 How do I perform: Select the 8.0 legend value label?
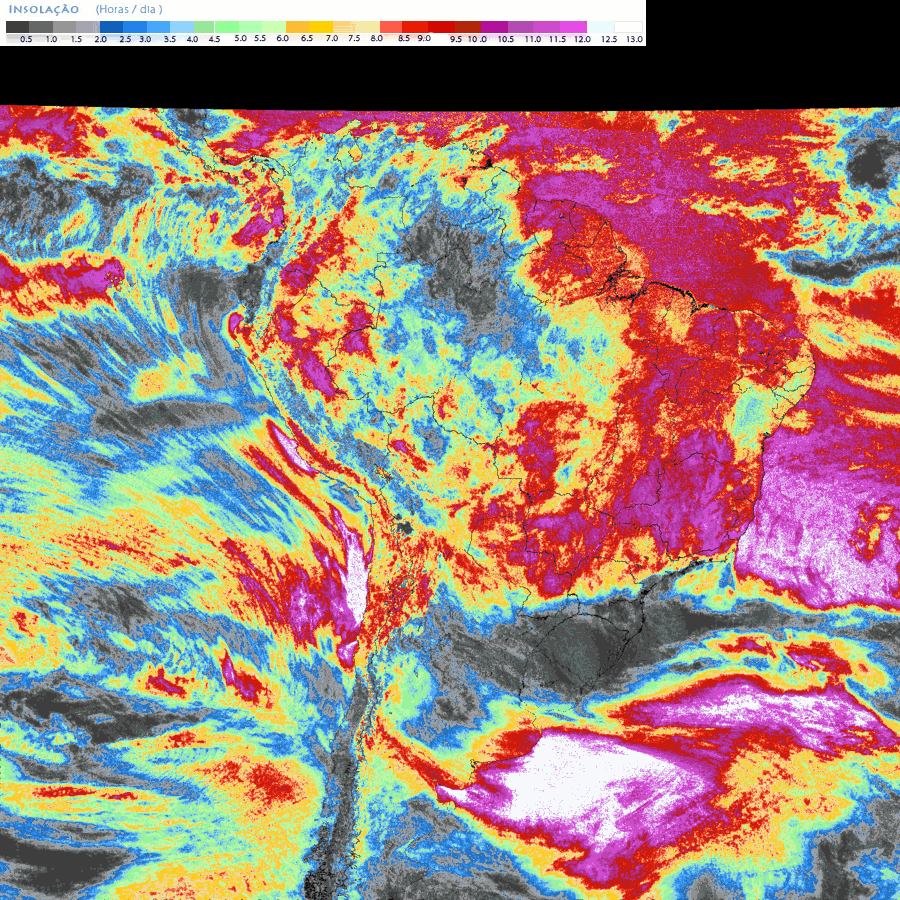click(377, 38)
